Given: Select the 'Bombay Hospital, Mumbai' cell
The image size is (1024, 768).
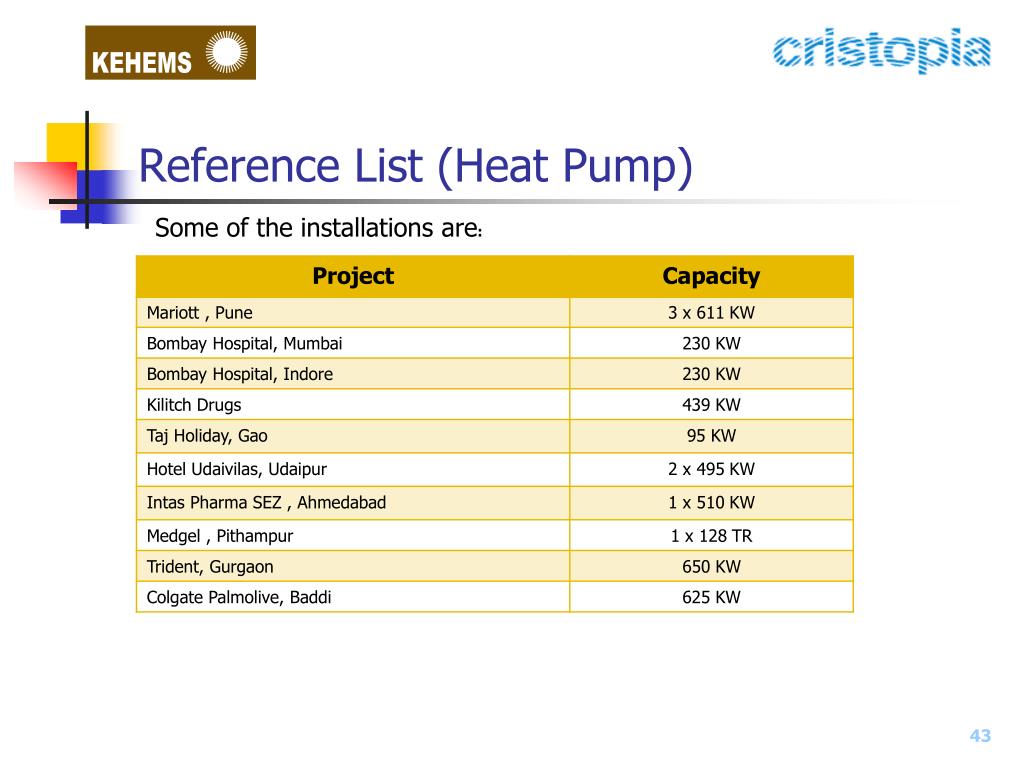Looking at the screenshot, I should 353,343.
